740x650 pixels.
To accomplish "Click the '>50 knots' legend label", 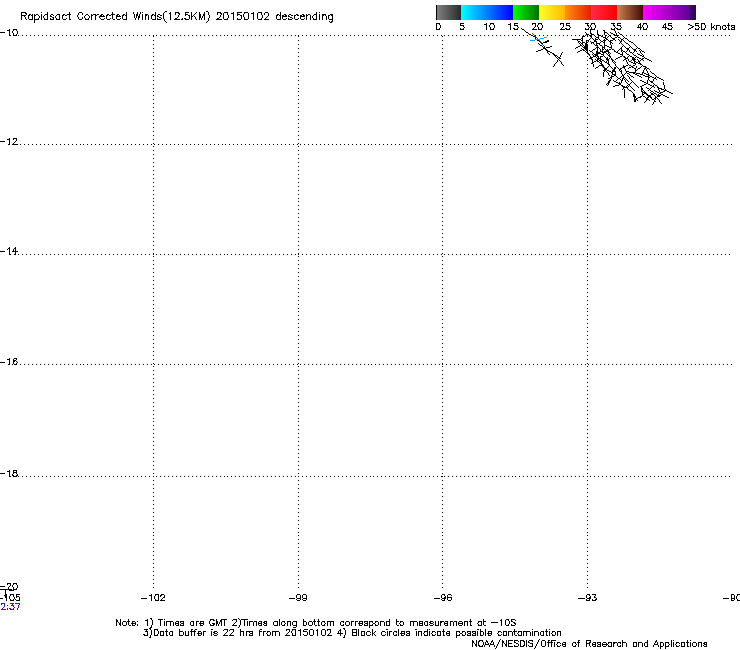I will tap(711, 26).
